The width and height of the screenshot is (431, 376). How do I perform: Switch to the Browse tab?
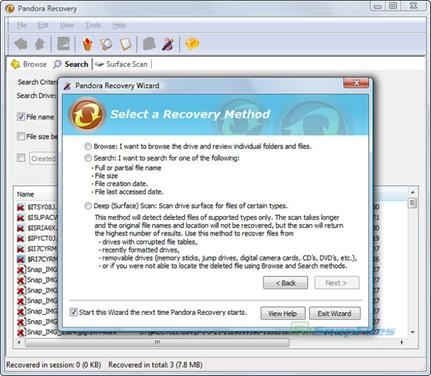pos(29,64)
